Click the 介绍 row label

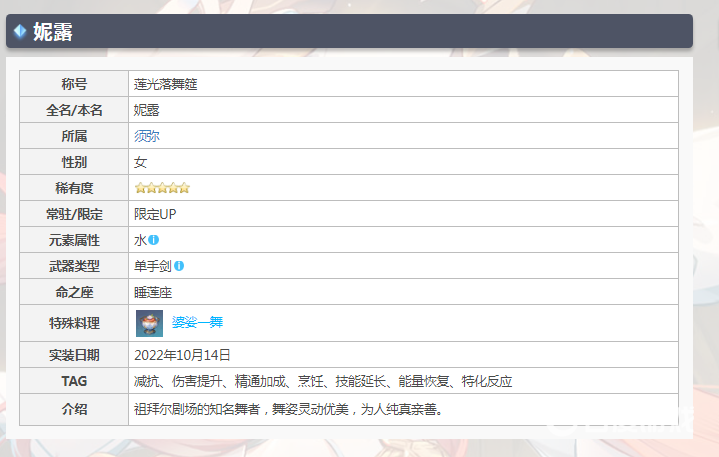pyautogui.click(x=74, y=409)
